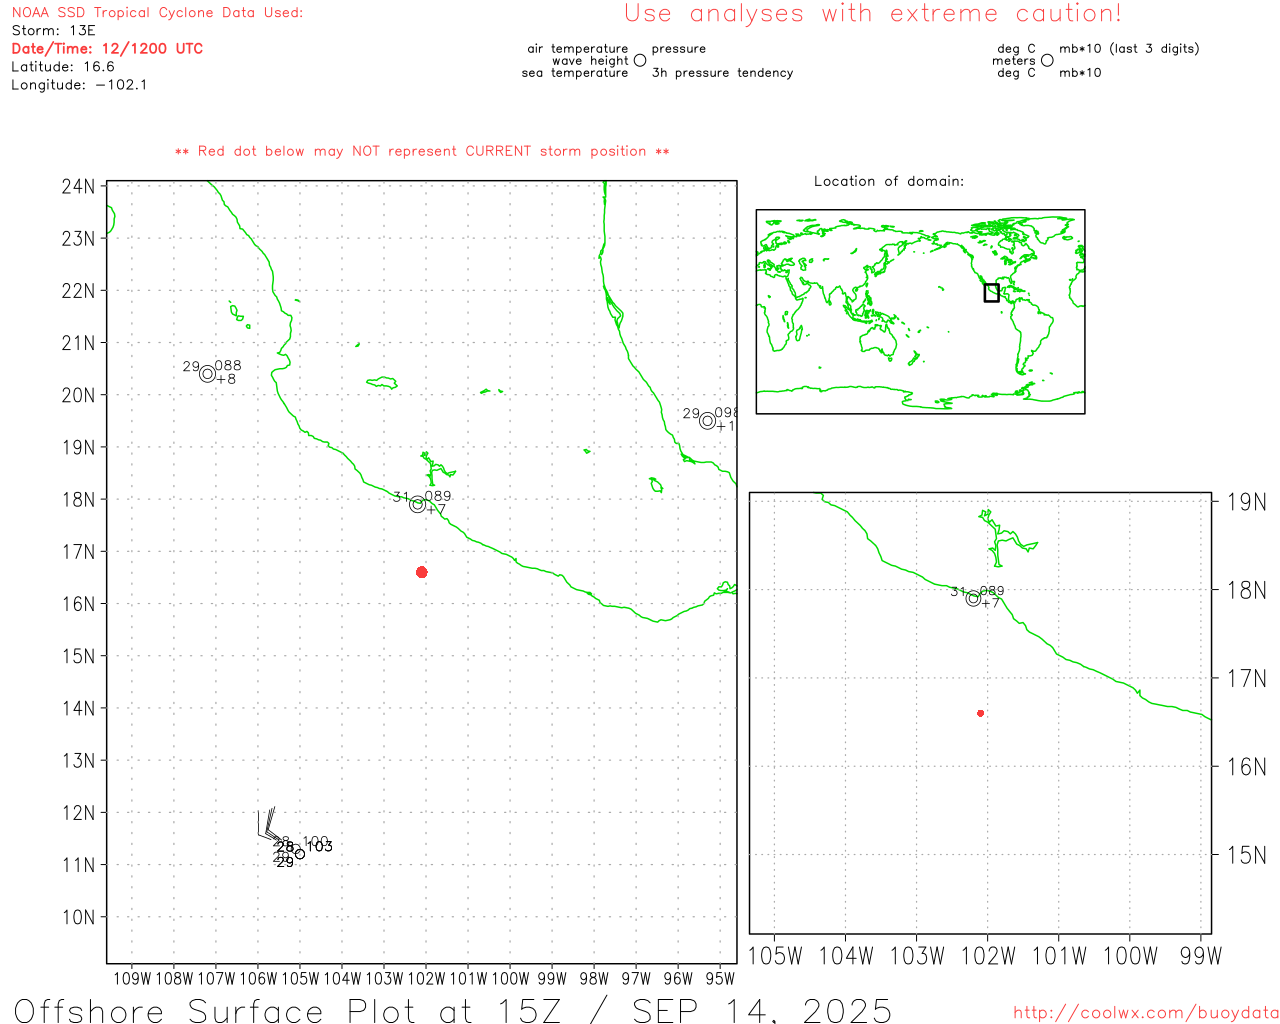Click the 'Location of domain:' label
Viewport: 1280px width, 1024px height.
[x=889, y=181]
